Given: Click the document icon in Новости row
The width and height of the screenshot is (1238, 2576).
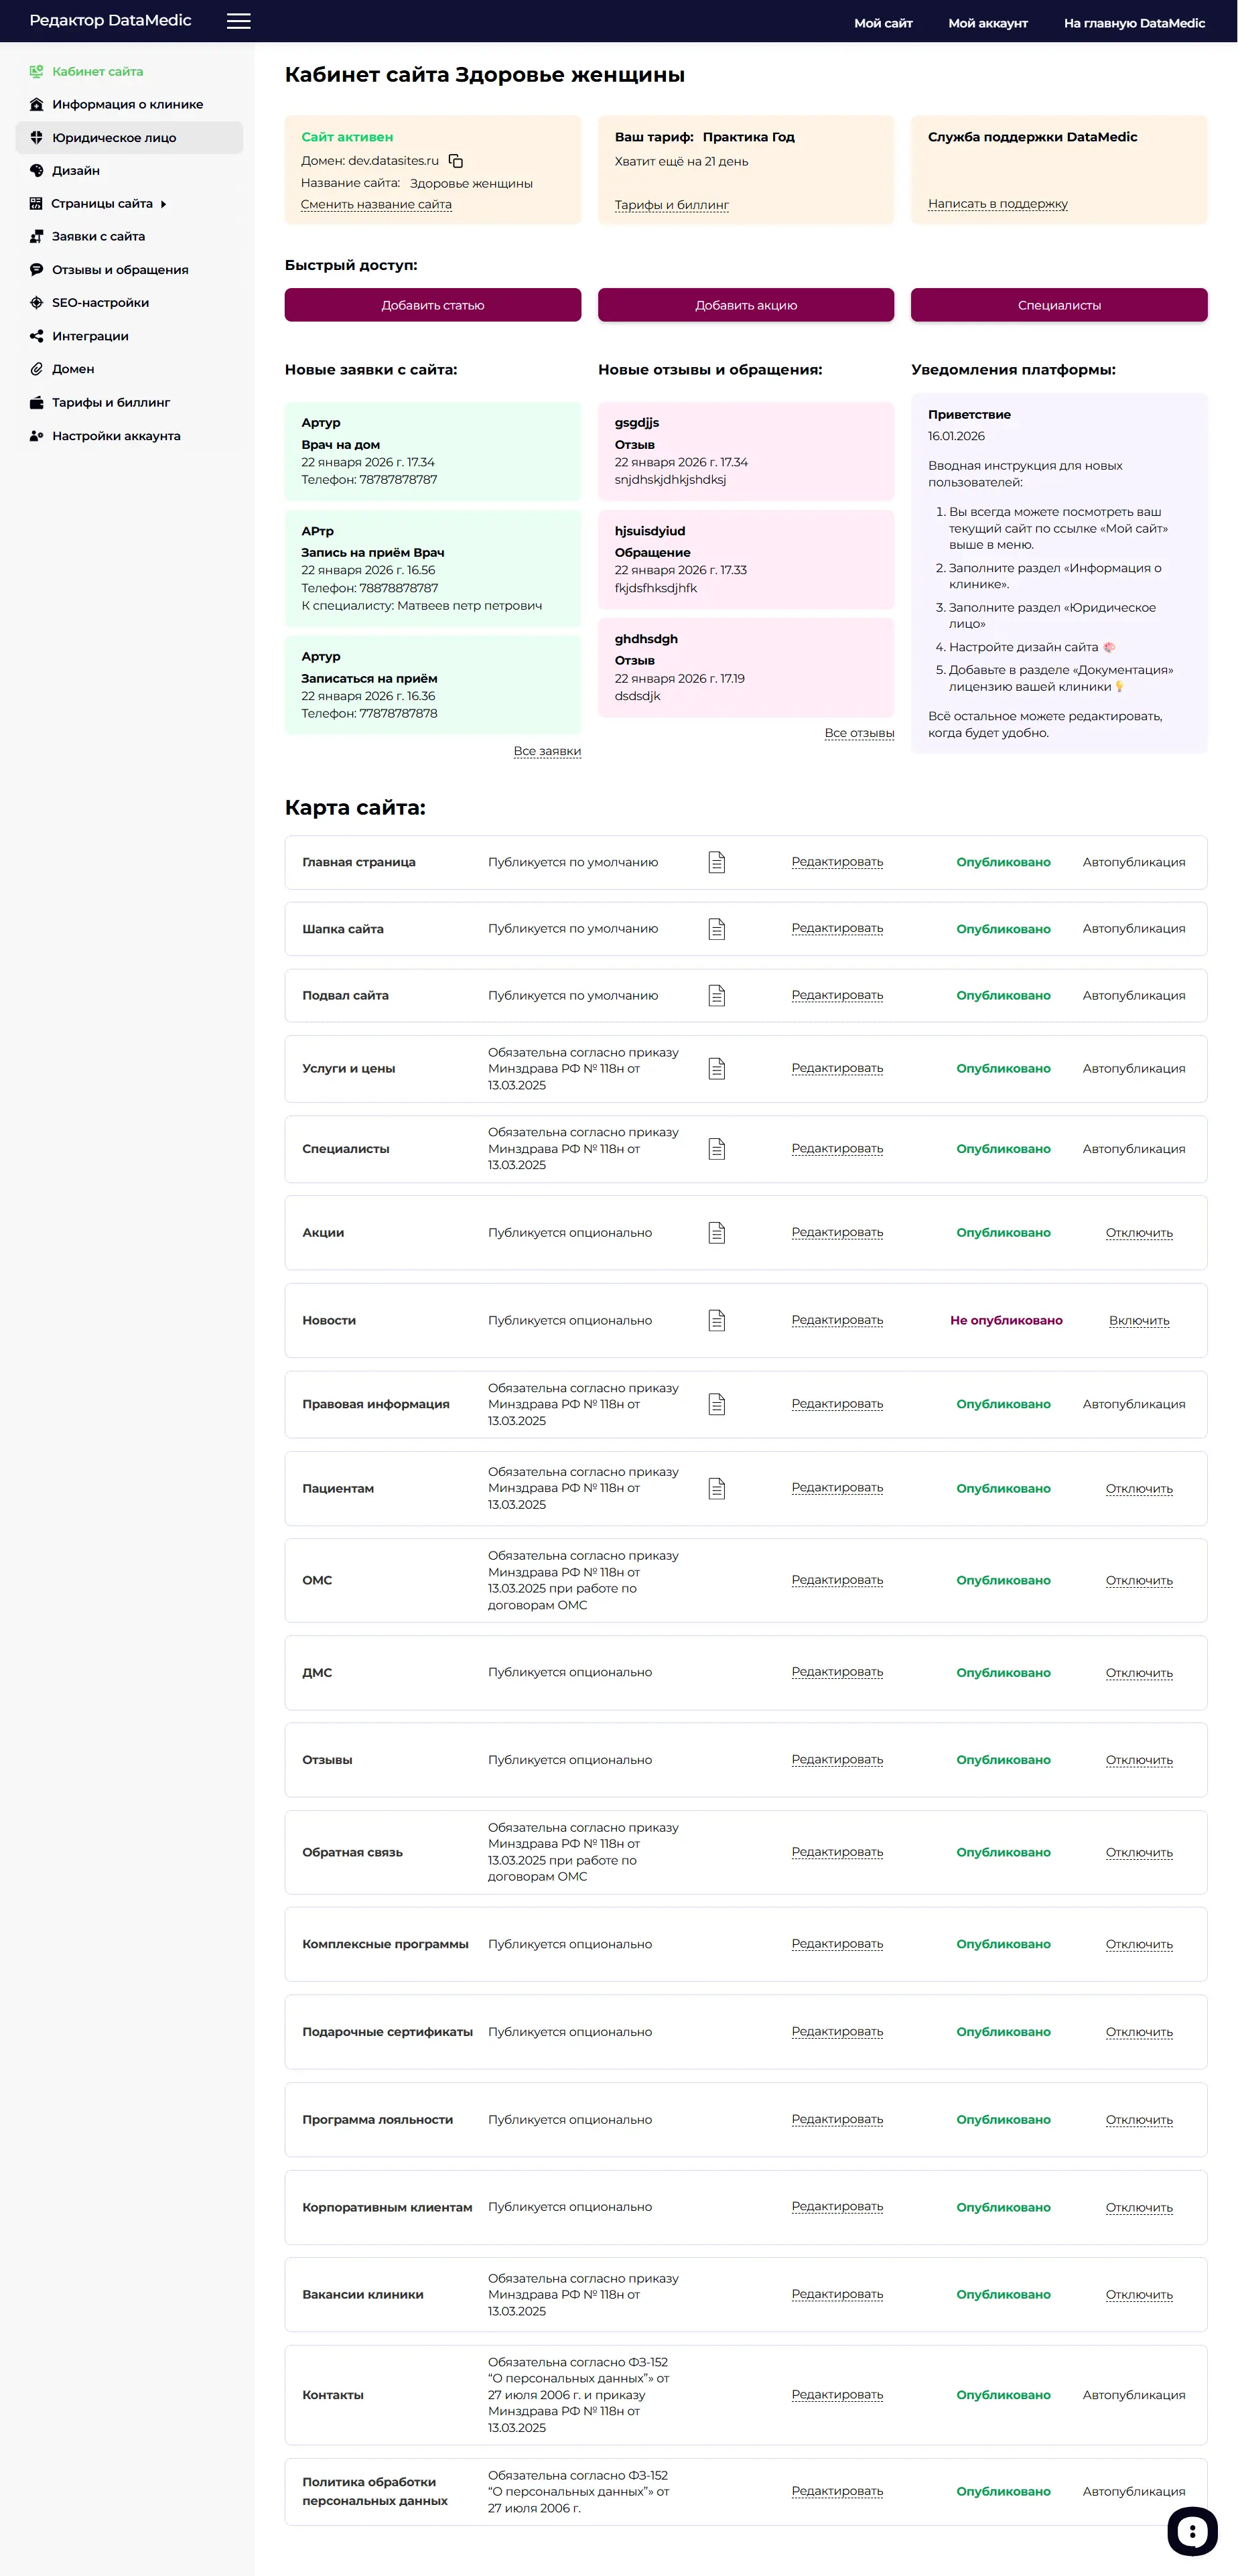Looking at the screenshot, I should [716, 1320].
